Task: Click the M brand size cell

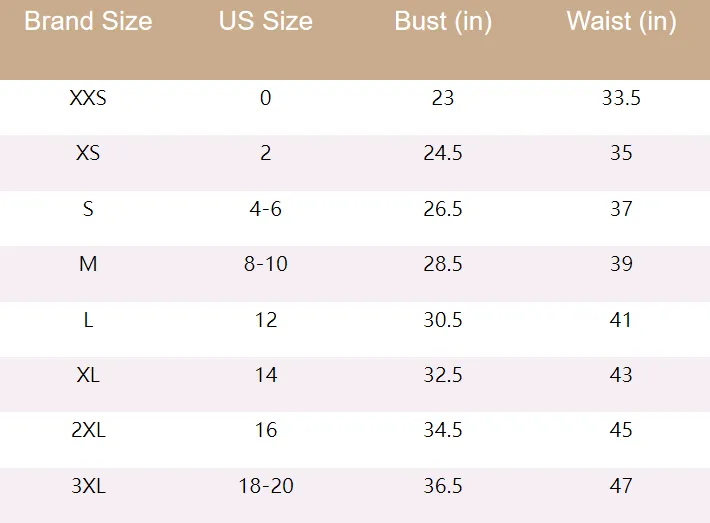Action: click(88, 264)
